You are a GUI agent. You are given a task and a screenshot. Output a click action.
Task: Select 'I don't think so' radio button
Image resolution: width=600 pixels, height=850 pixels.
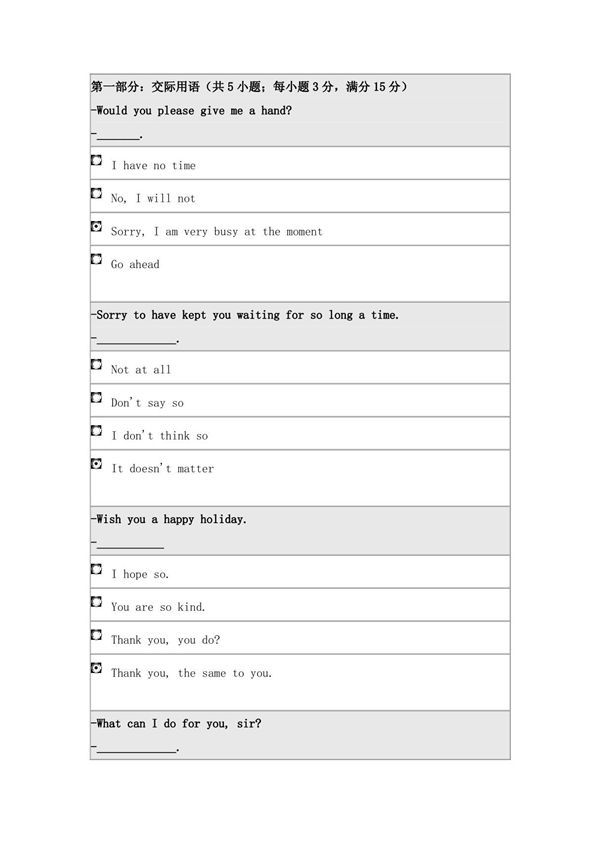pos(97,431)
